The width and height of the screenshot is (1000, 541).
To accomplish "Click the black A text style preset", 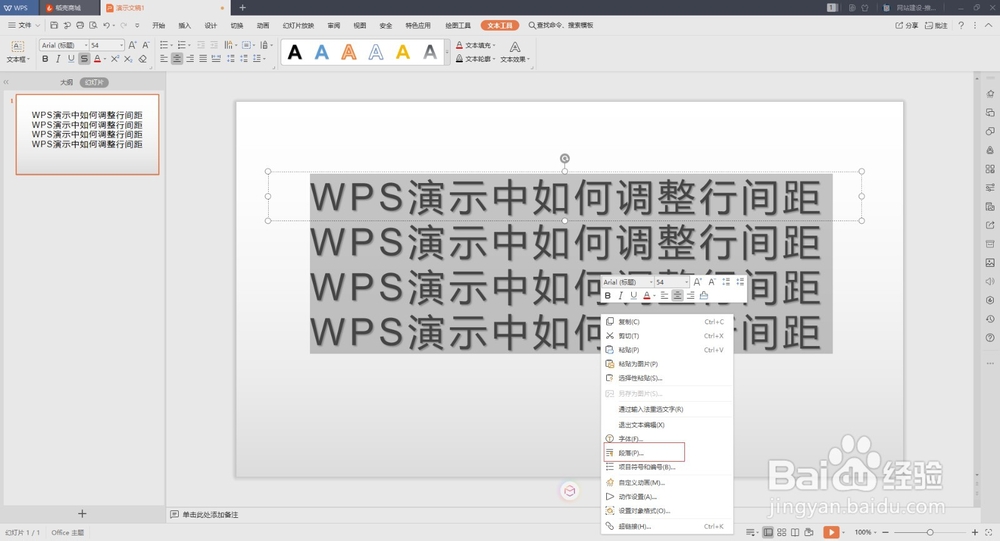I will click(295, 52).
